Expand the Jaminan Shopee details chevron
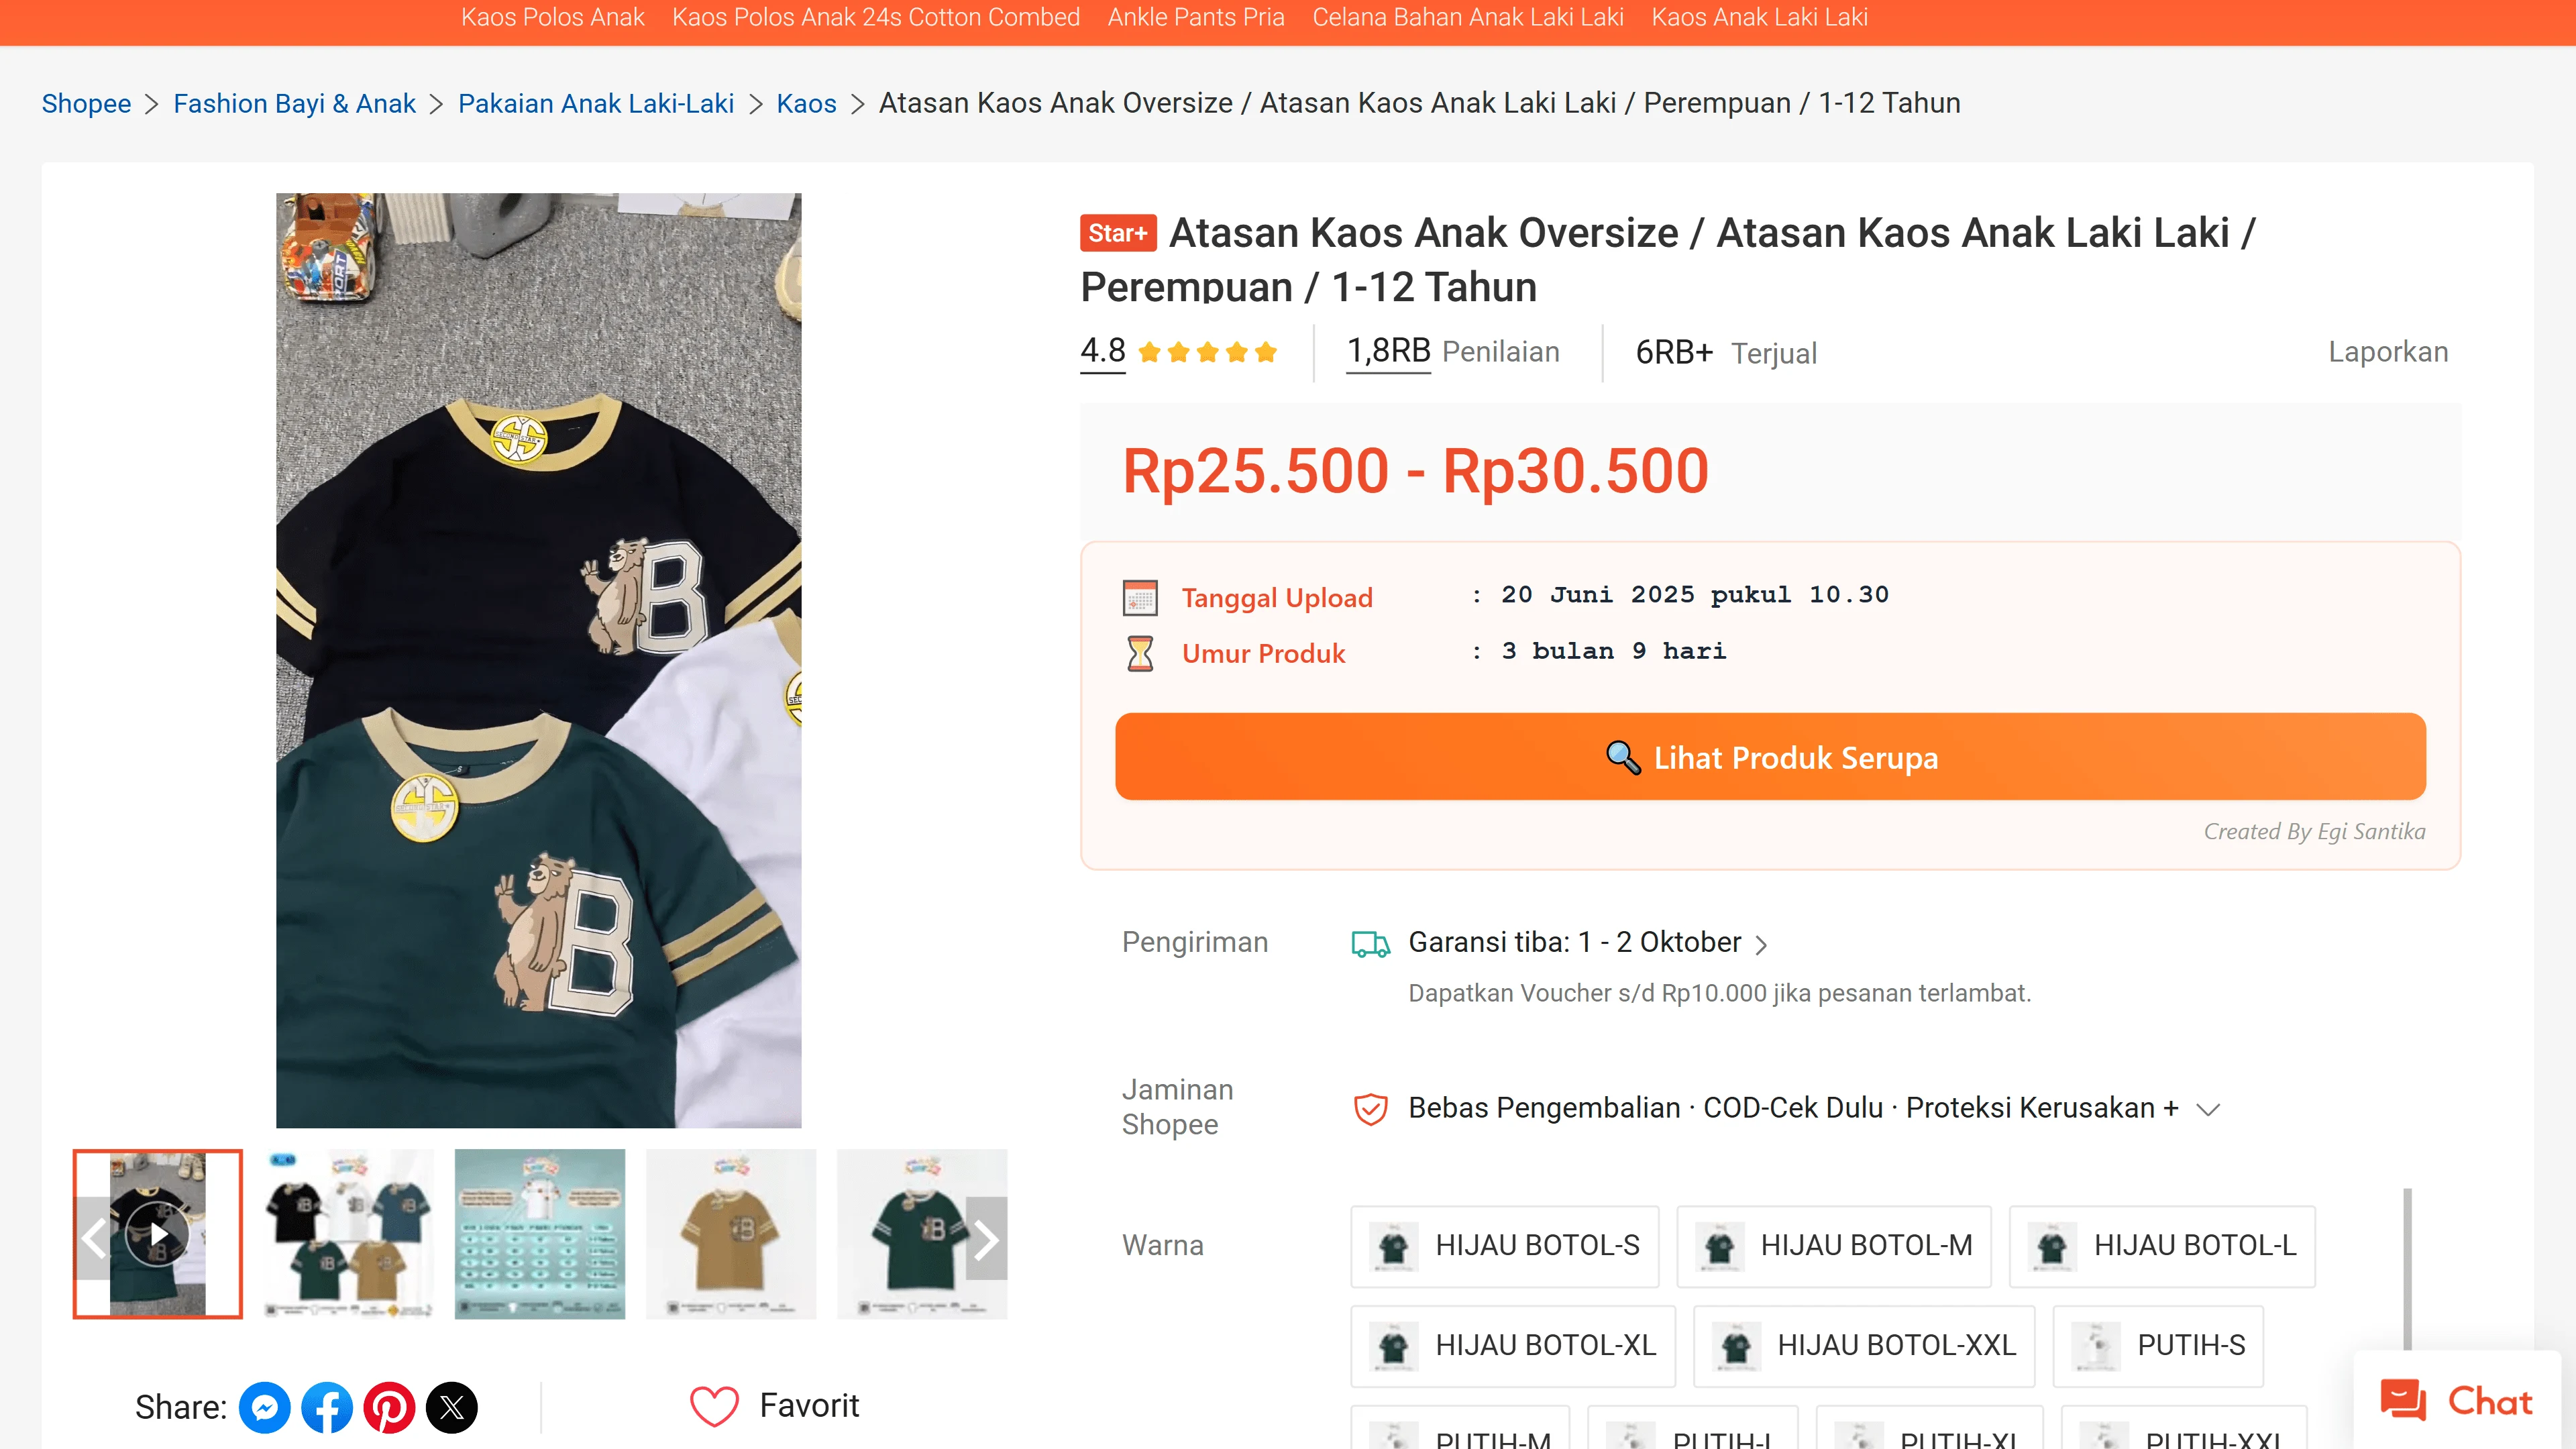This screenshot has height=1449, width=2576. coord(2208,1109)
